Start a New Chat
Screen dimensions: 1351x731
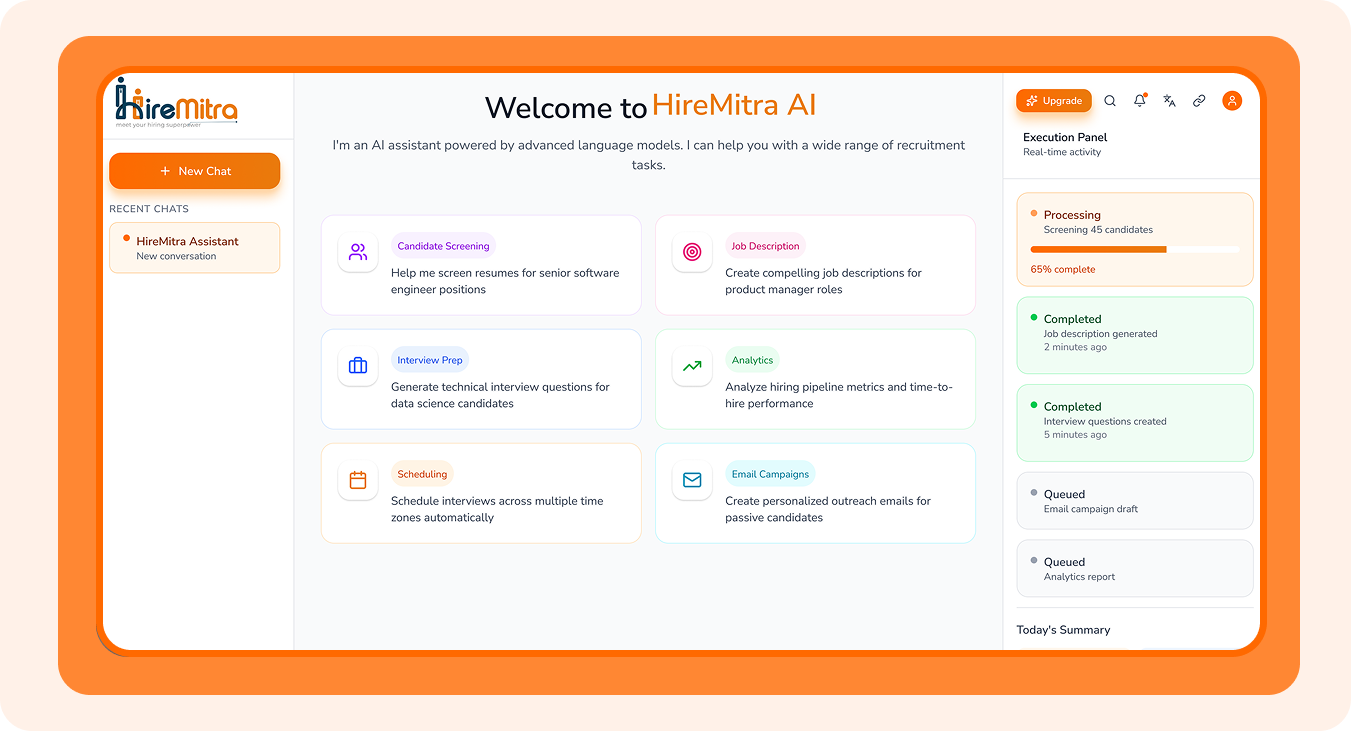pyautogui.click(x=195, y=171)
